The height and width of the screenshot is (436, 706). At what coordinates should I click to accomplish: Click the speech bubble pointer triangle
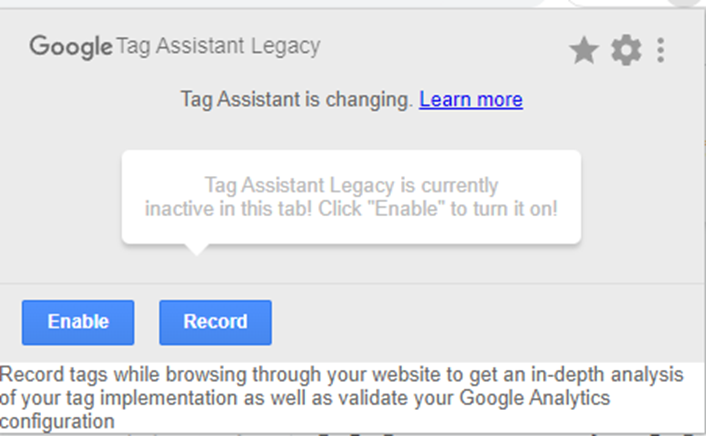[x=196, y=250]
